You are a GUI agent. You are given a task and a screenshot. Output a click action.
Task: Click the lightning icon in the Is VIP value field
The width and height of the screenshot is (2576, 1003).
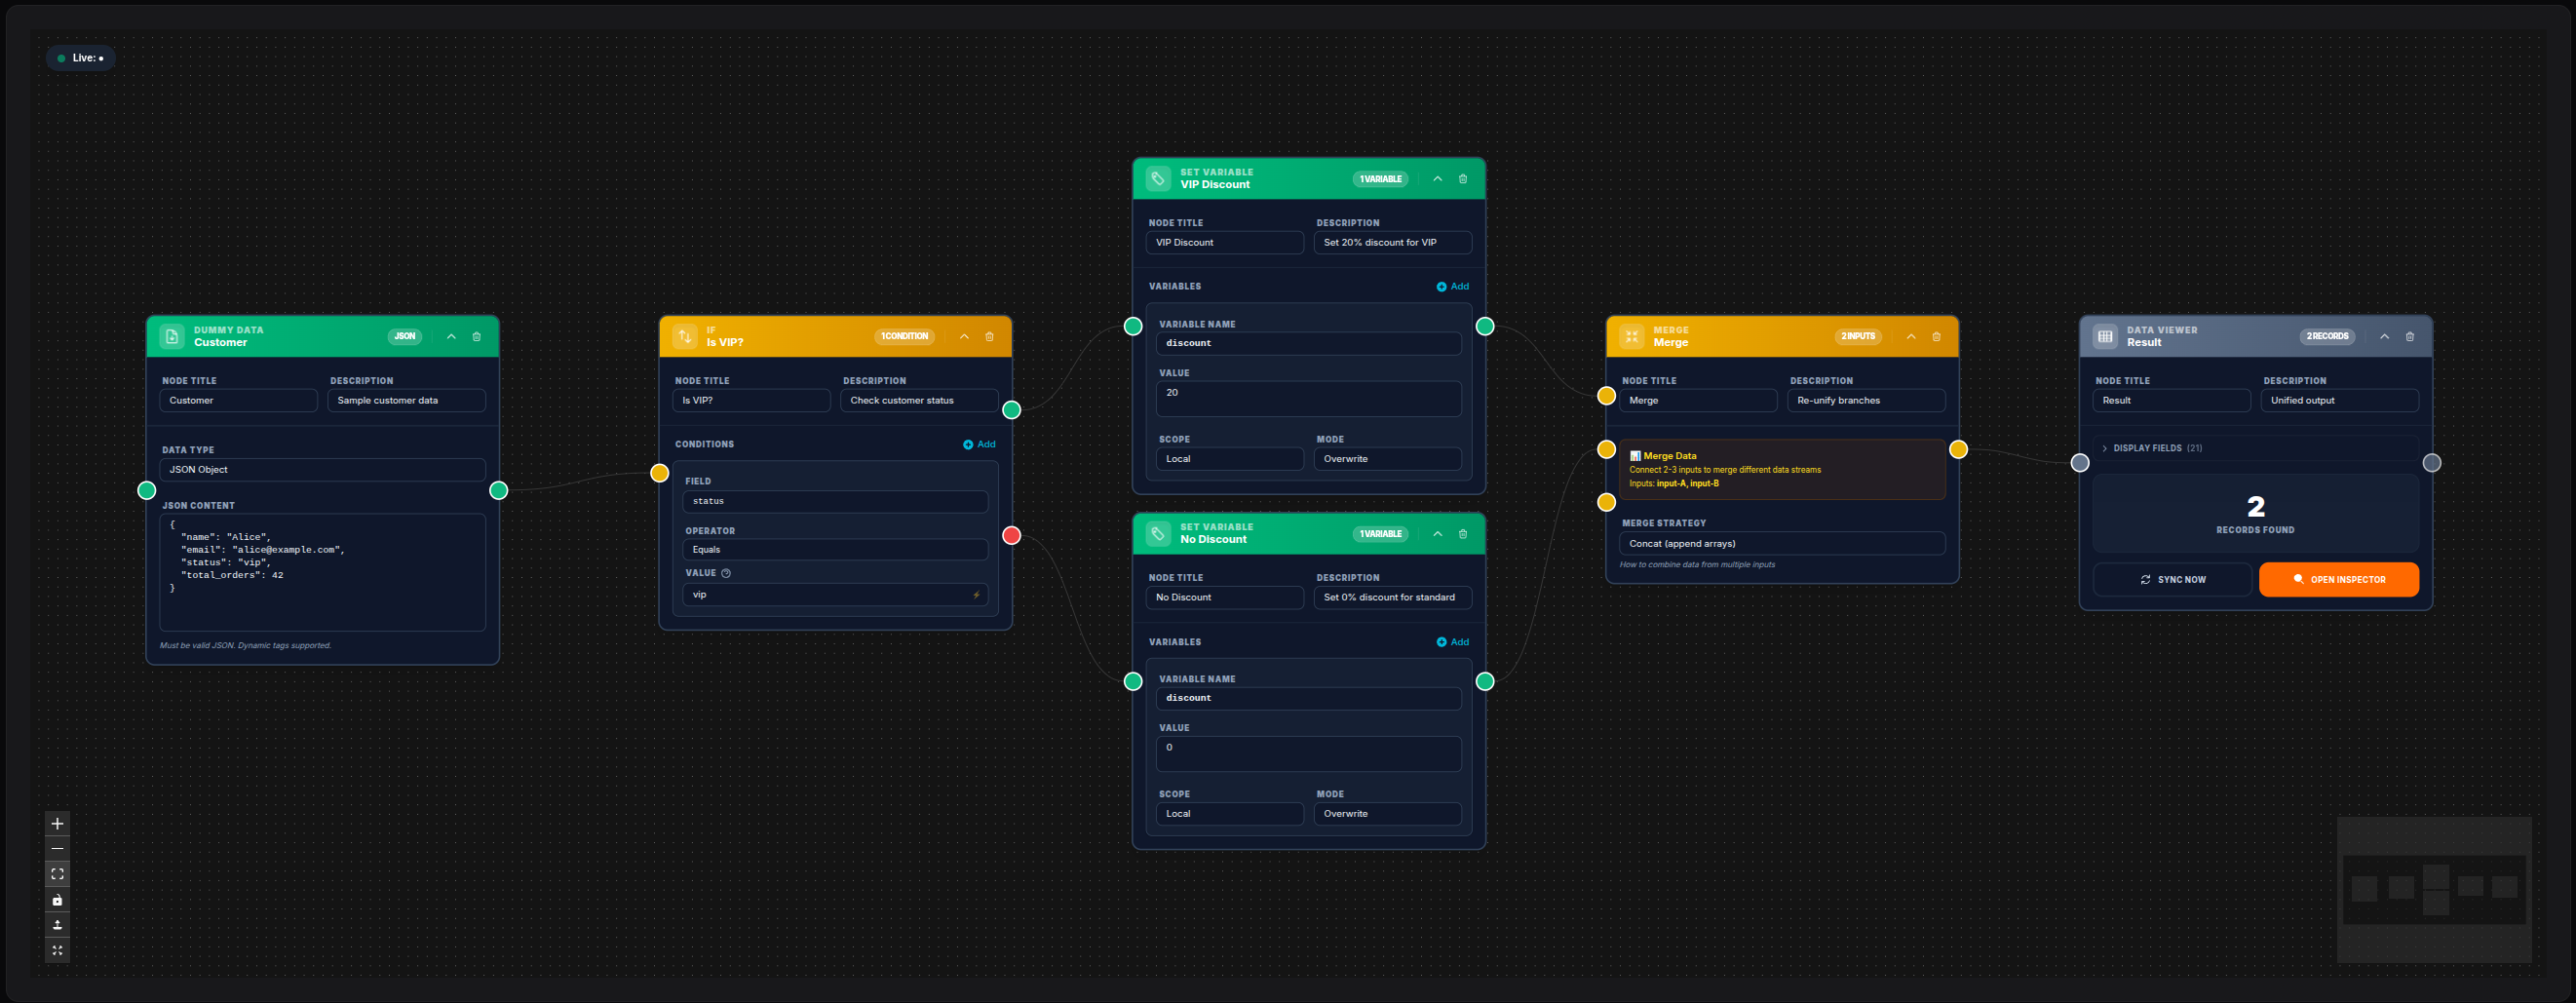click(976, 594)
